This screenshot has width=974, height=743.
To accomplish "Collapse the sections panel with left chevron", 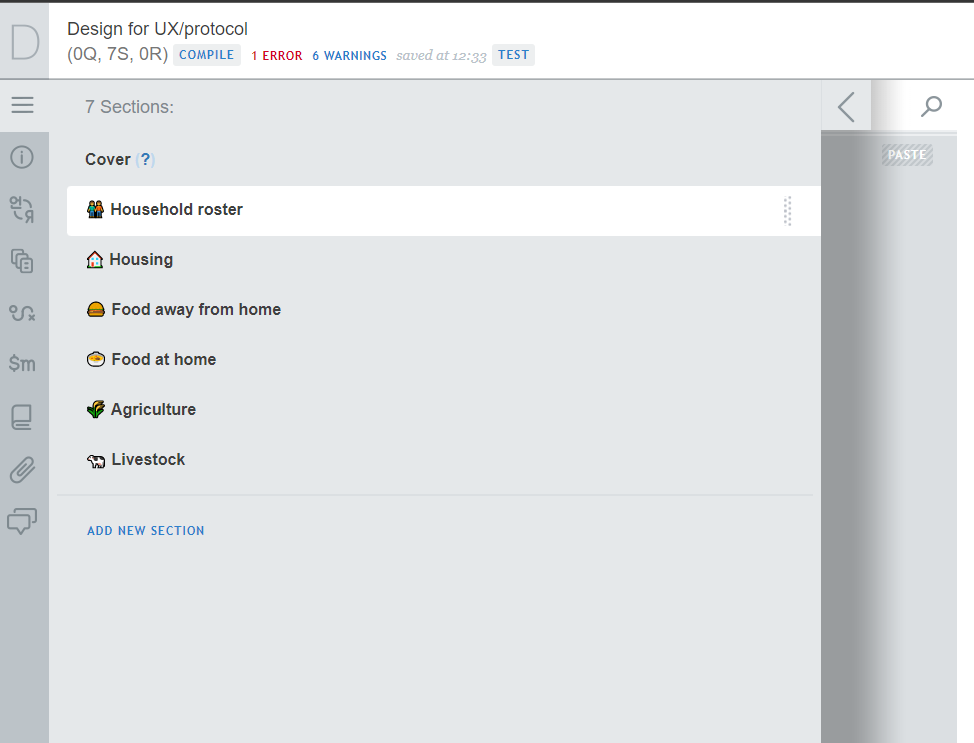I will point(846,106).
